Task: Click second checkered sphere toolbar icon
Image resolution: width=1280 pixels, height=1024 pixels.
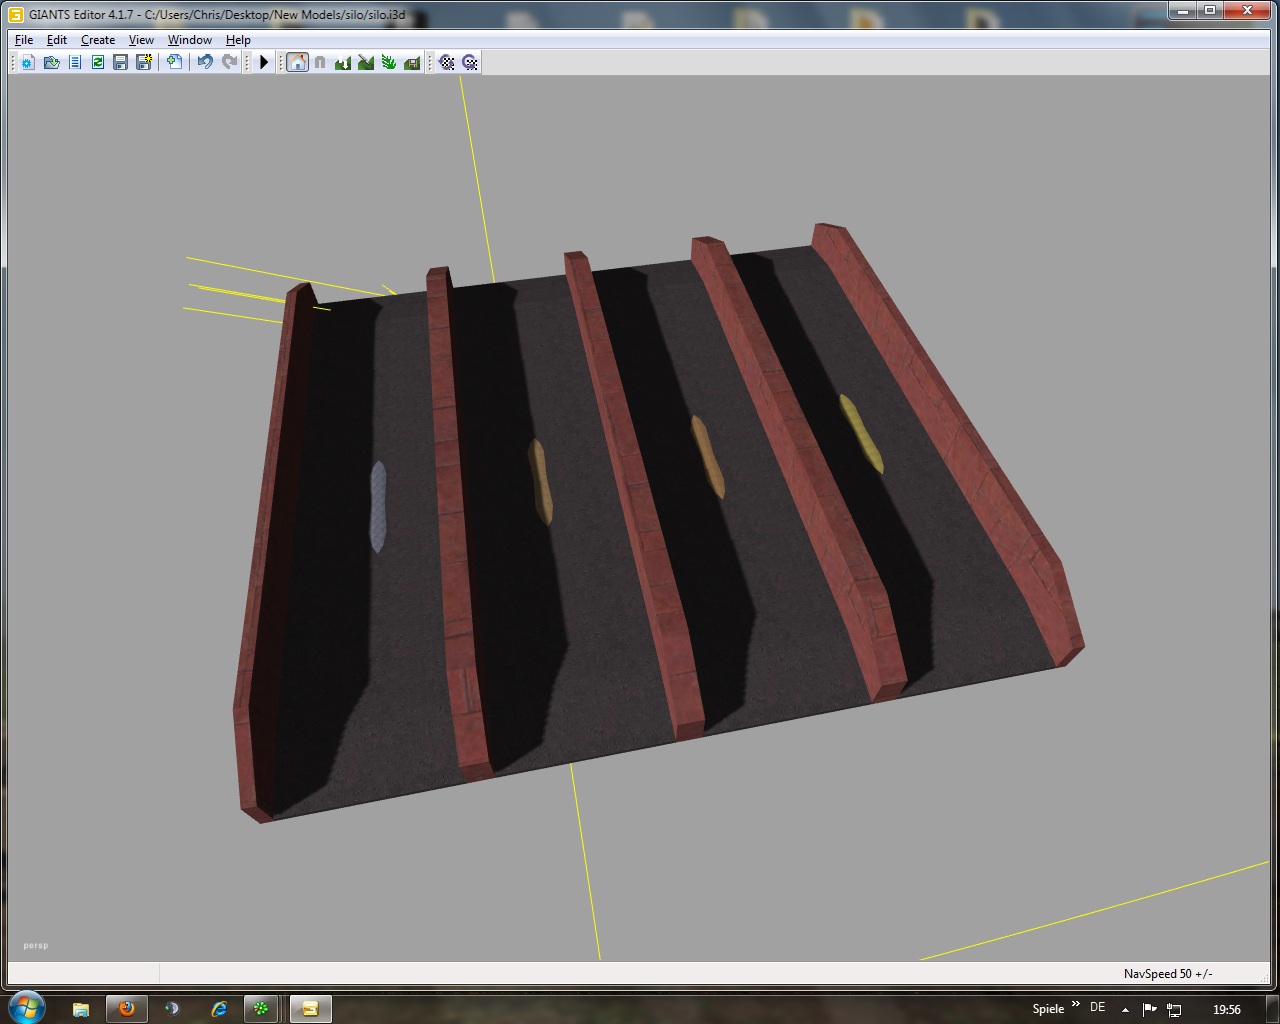Action: (470, 62)
